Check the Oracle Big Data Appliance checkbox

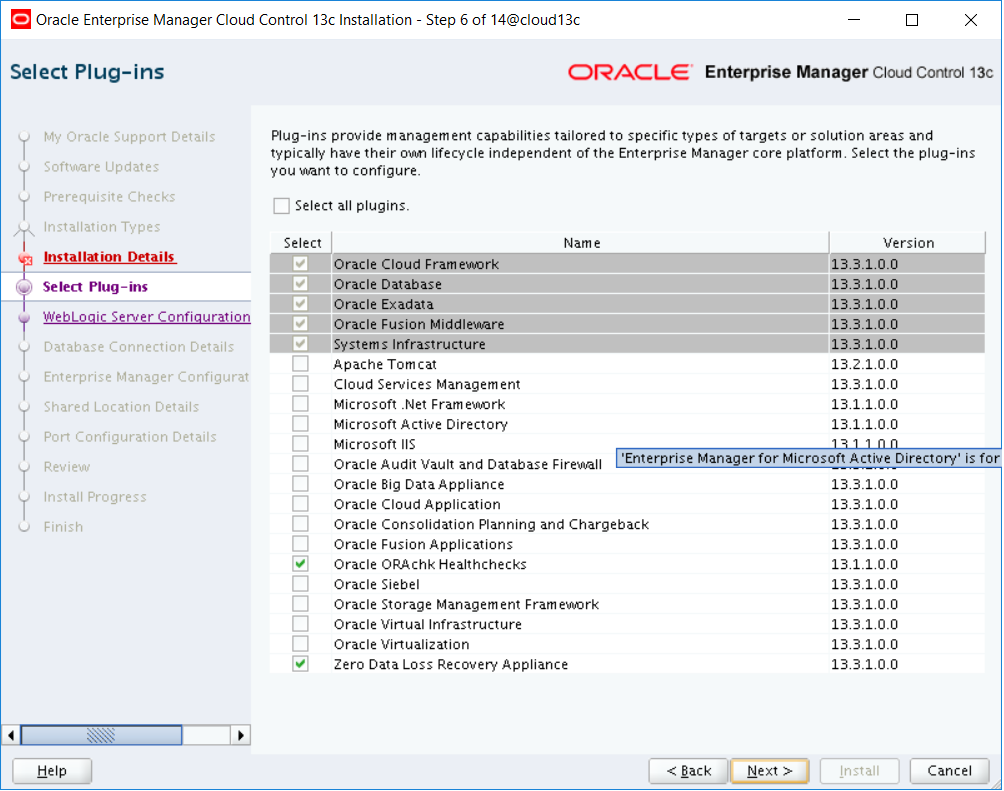[300, 484]
